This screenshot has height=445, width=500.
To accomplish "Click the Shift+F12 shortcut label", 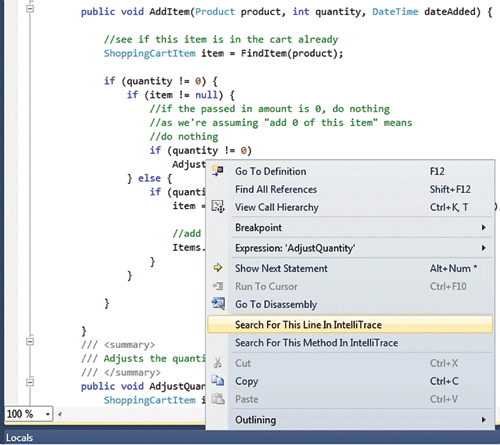I will coord(450,189).
